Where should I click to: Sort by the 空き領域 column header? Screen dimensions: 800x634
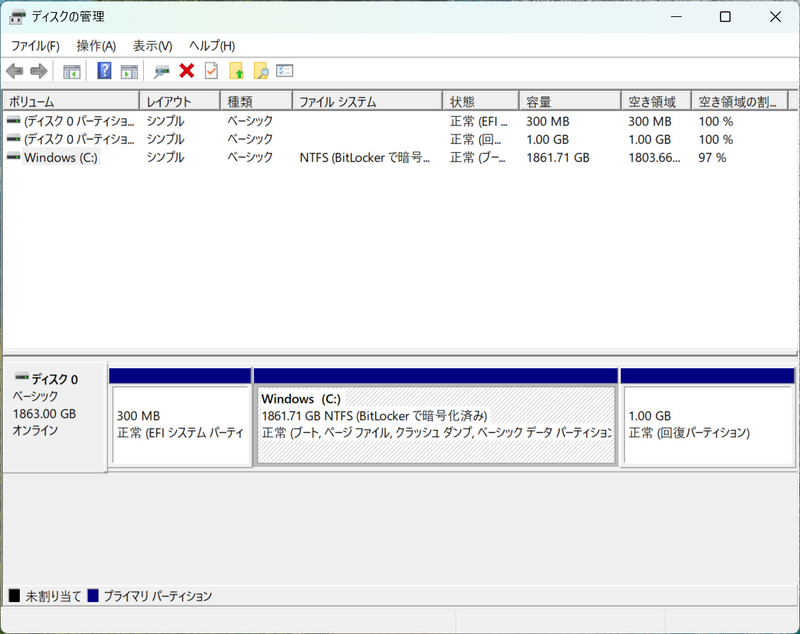(655, 100)
